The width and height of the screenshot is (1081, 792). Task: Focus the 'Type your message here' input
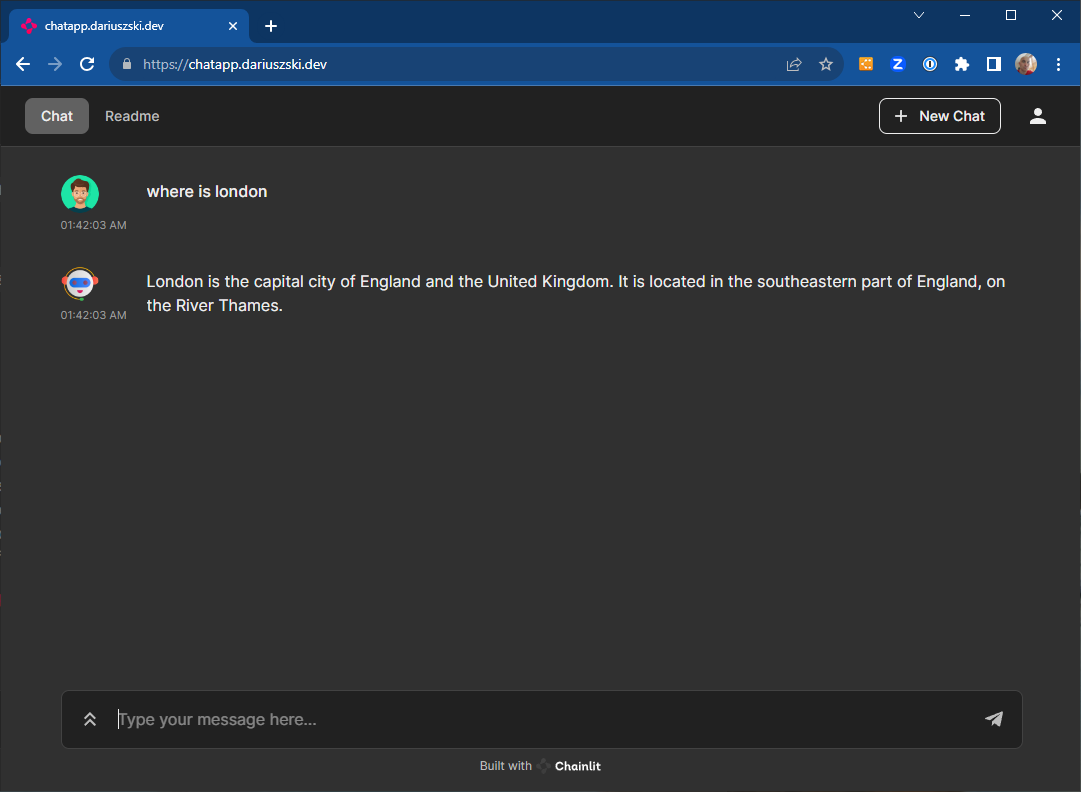pos(540,719)
